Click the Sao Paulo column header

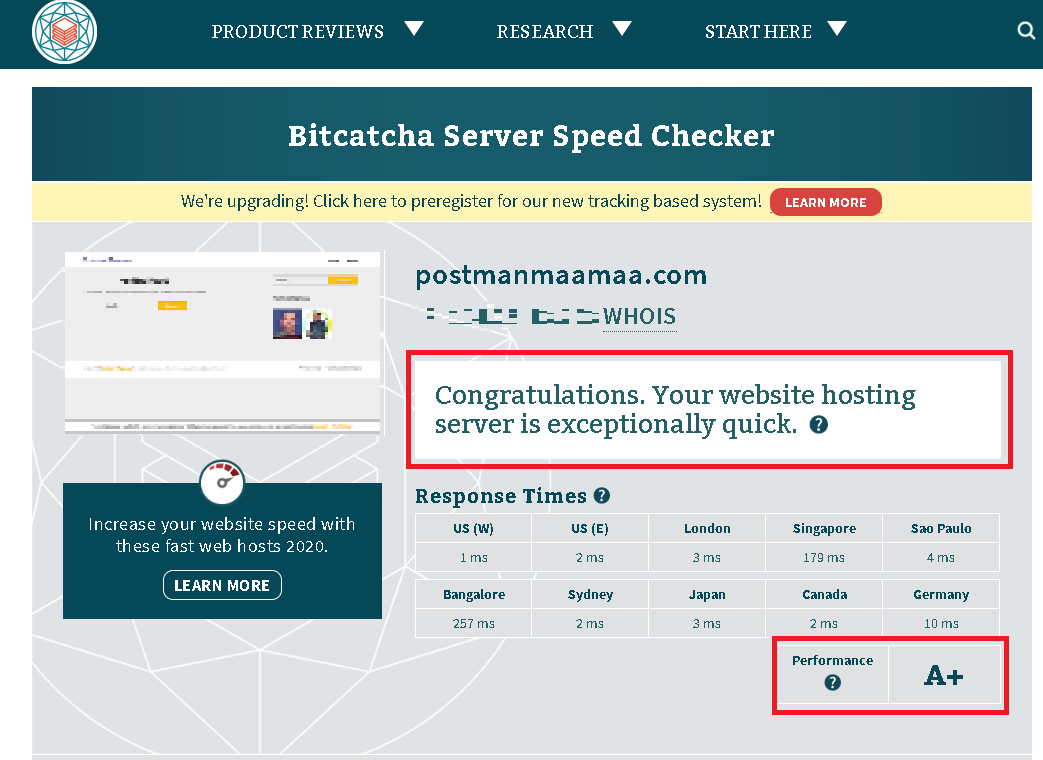941,529
